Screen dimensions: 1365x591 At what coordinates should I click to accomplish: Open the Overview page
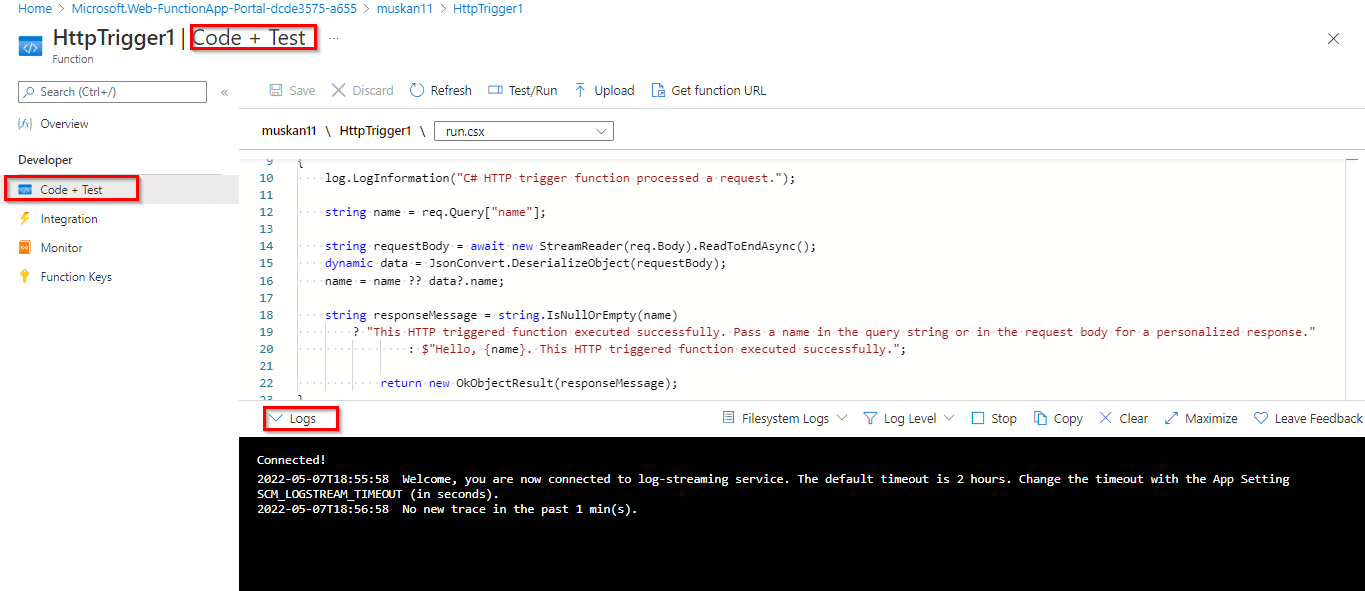[x=64, y=124]
